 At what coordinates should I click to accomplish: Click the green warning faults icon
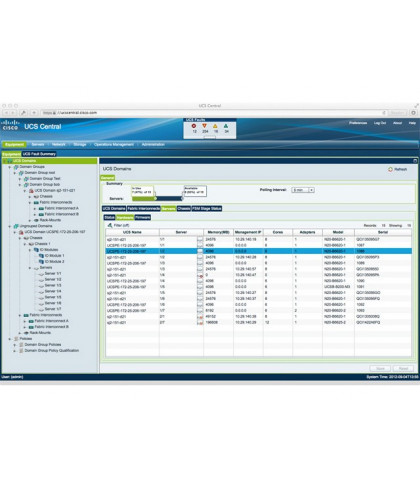point(226,126)
